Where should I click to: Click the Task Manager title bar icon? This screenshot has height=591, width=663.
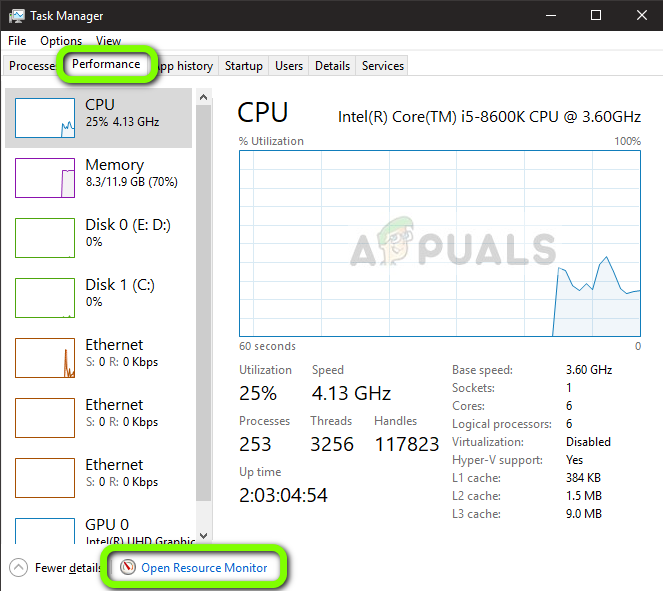(x=17, y=16)
